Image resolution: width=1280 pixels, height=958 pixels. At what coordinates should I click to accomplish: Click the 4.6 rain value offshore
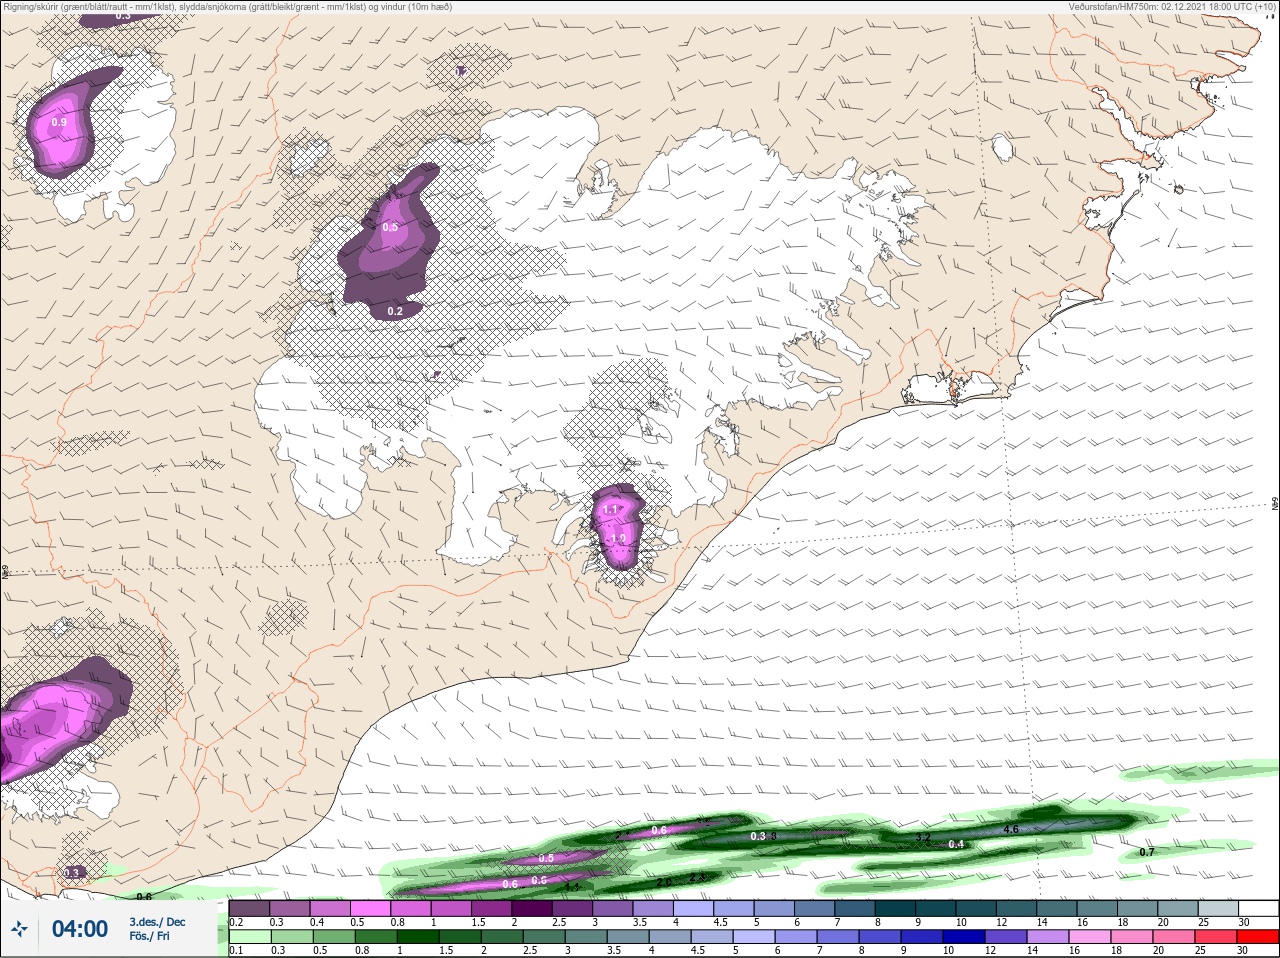[1010, 829]
